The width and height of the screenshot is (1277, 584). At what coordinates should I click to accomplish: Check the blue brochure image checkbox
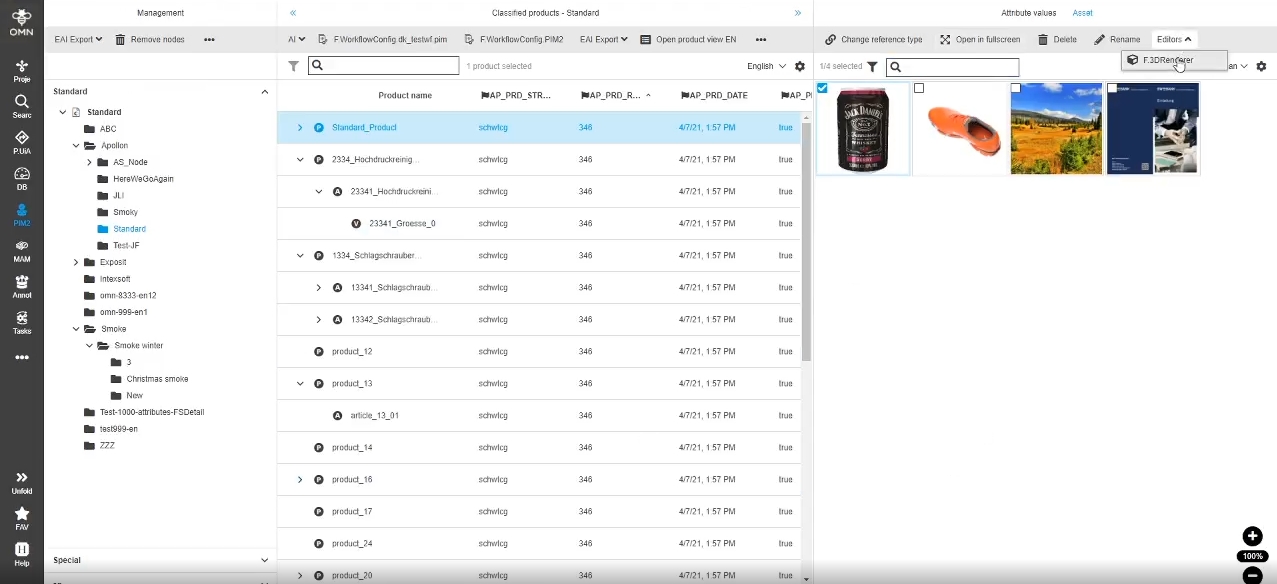click(1112, 89)
